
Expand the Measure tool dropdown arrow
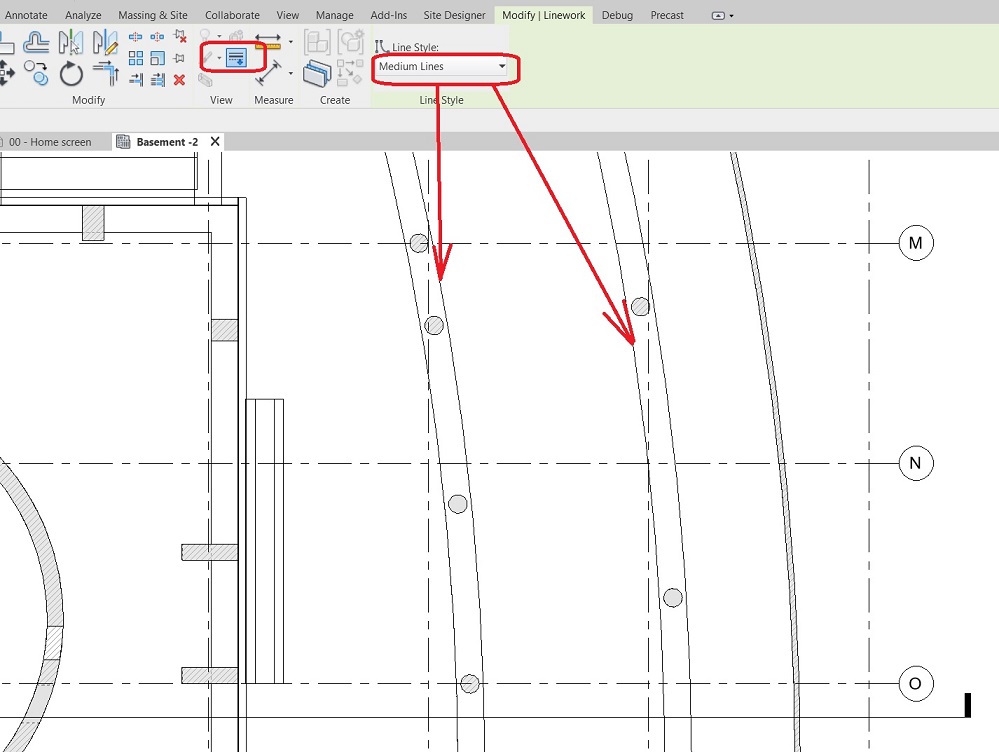[x=290, y=73]
